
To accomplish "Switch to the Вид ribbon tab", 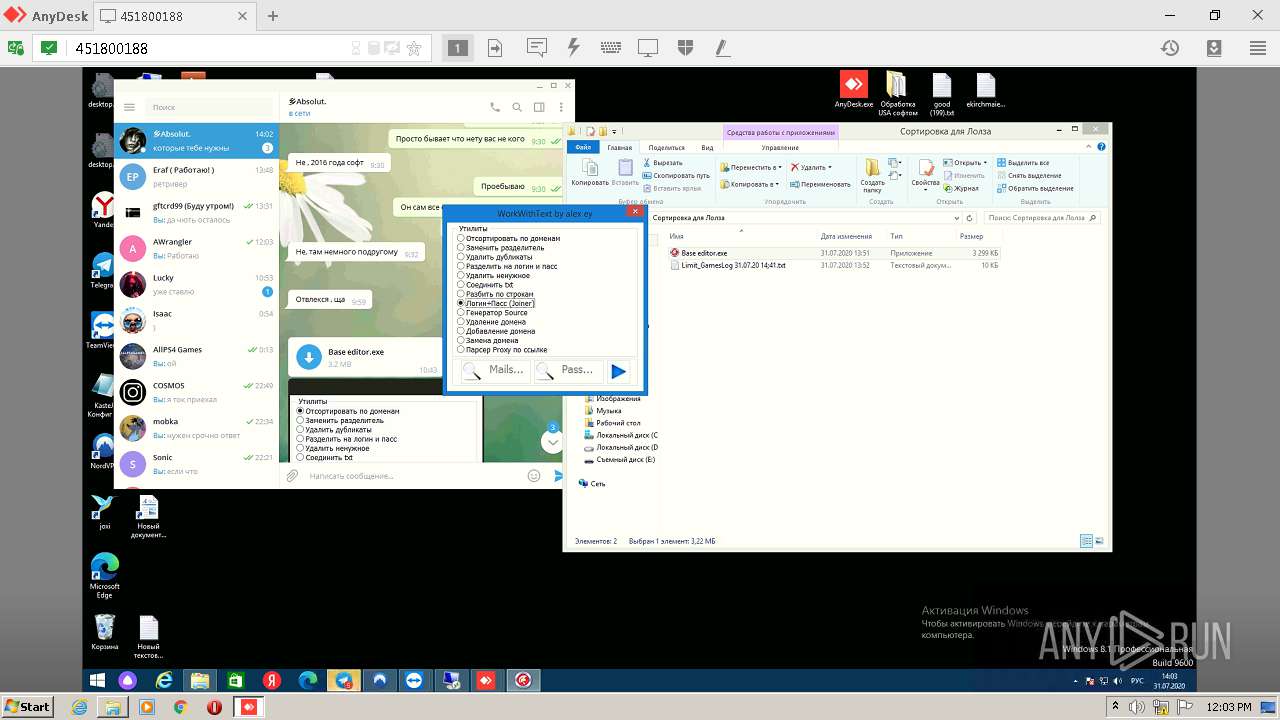I will [x=707, y=148].
